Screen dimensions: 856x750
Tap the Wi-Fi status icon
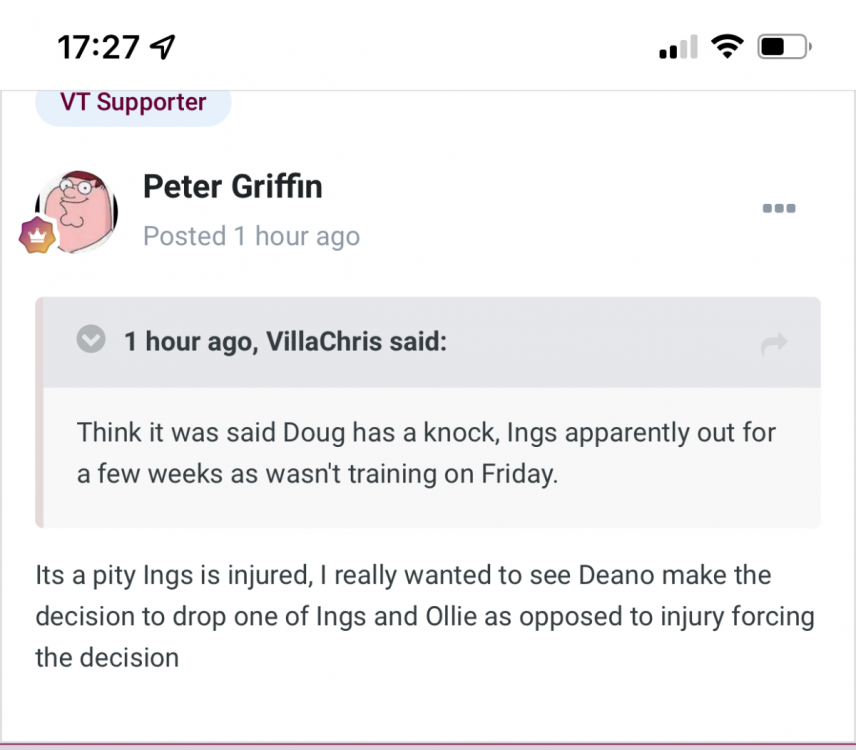click(x=726, y=46)
